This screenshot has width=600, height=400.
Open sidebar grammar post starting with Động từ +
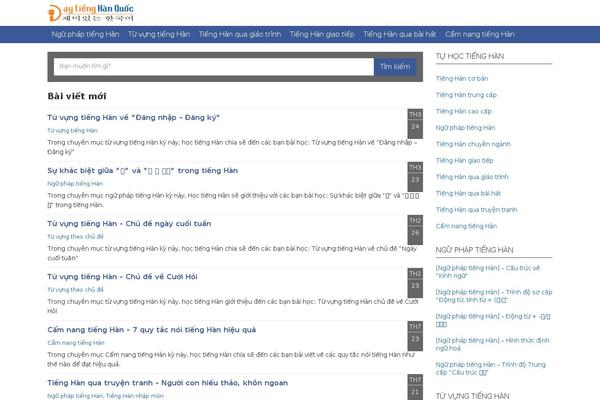coord(493,320)
